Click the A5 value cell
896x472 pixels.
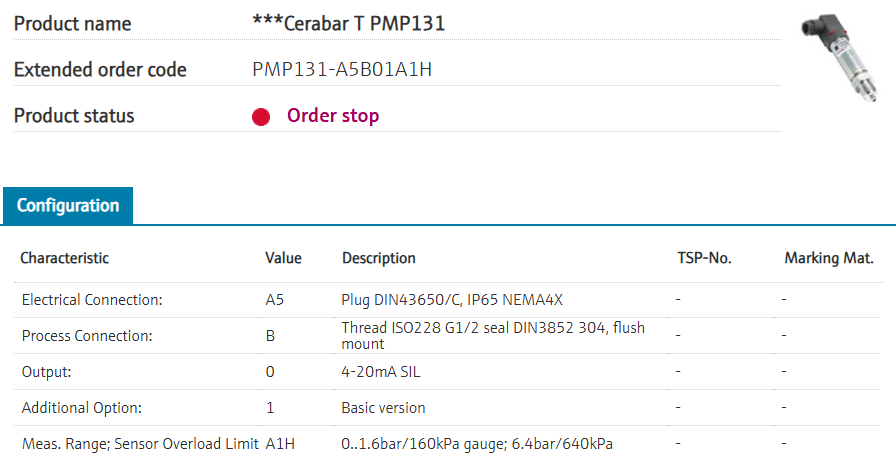pos(275,299)
